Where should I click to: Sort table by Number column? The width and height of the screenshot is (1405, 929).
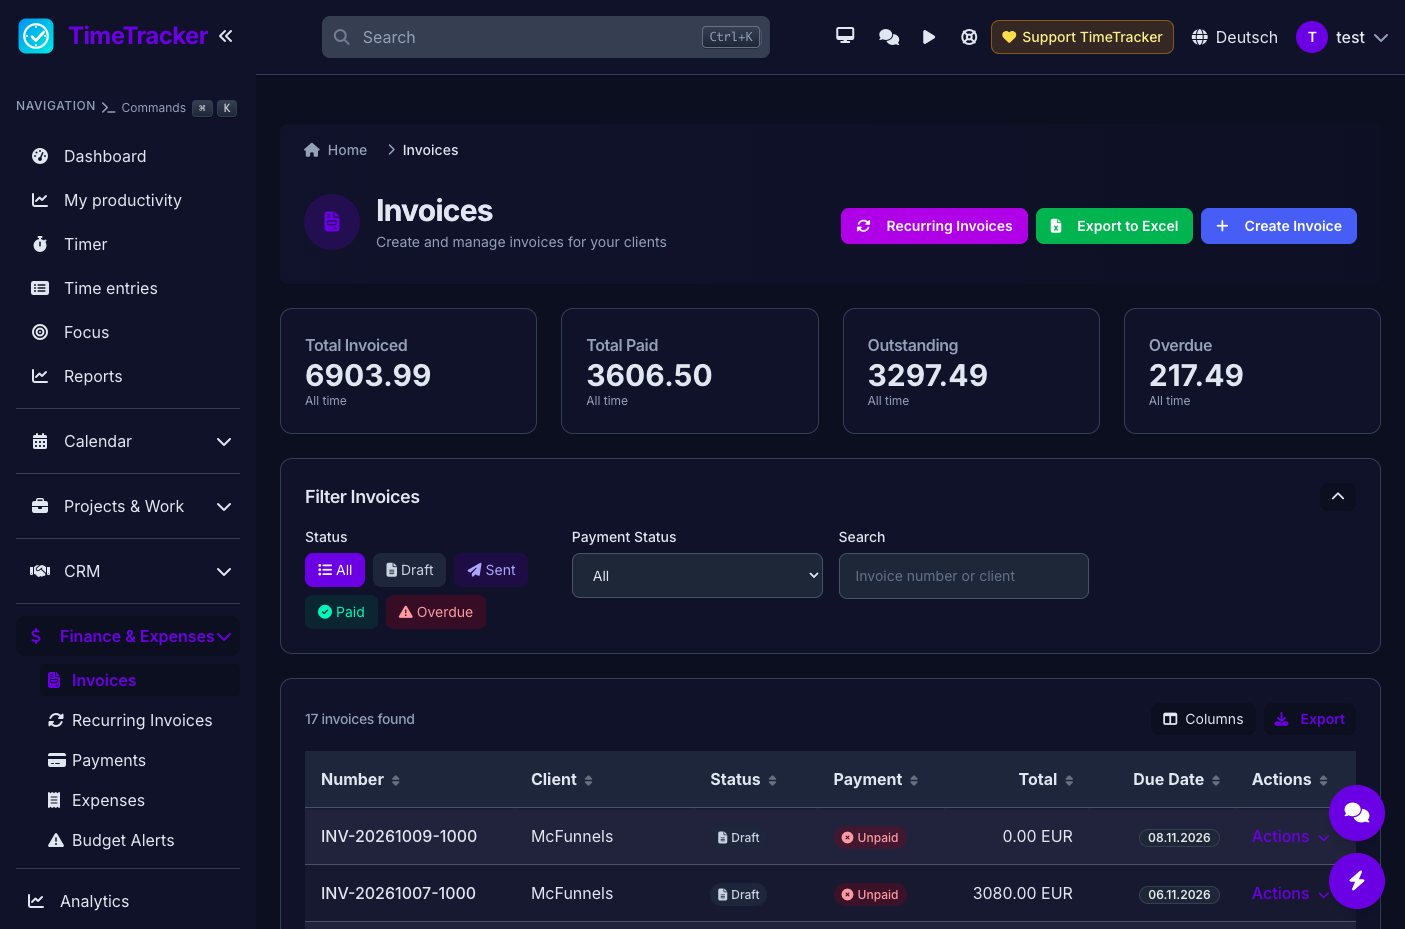point(360,780)
